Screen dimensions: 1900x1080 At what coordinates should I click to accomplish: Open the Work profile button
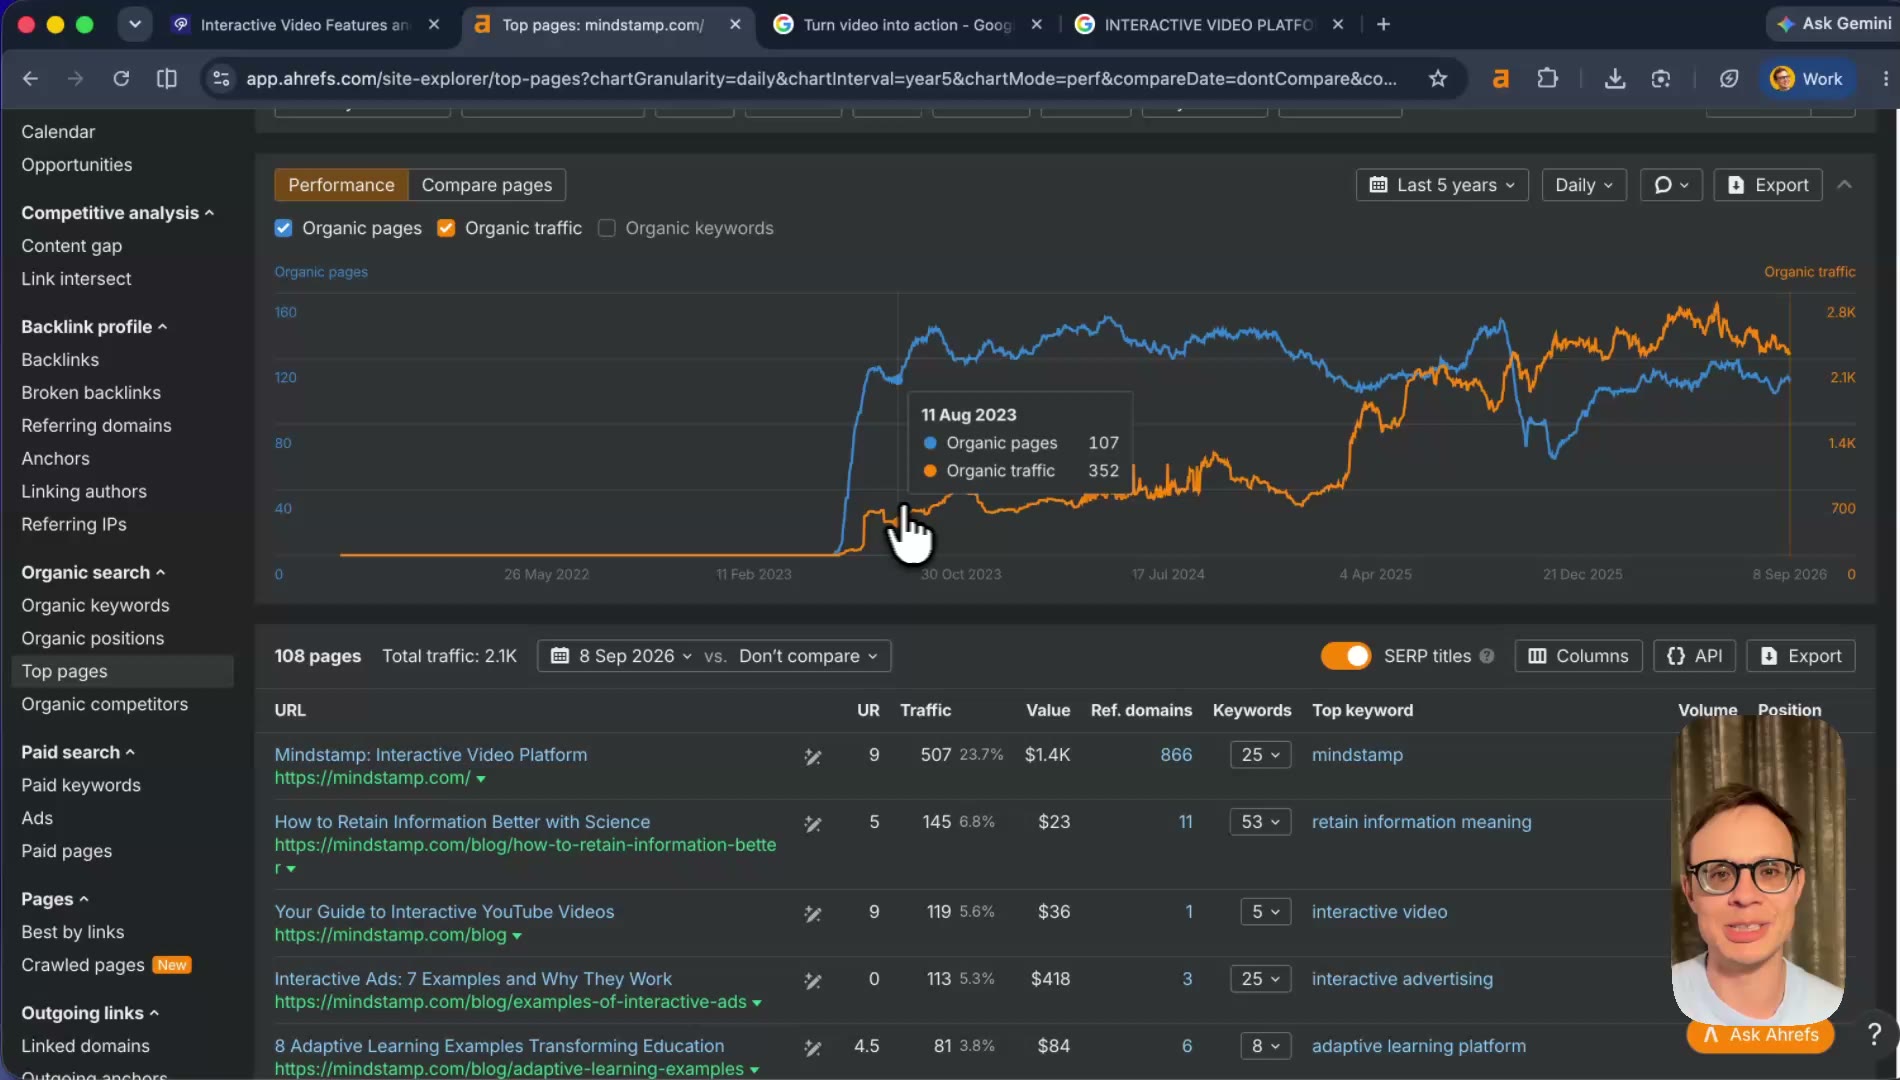pos(1806,78)
